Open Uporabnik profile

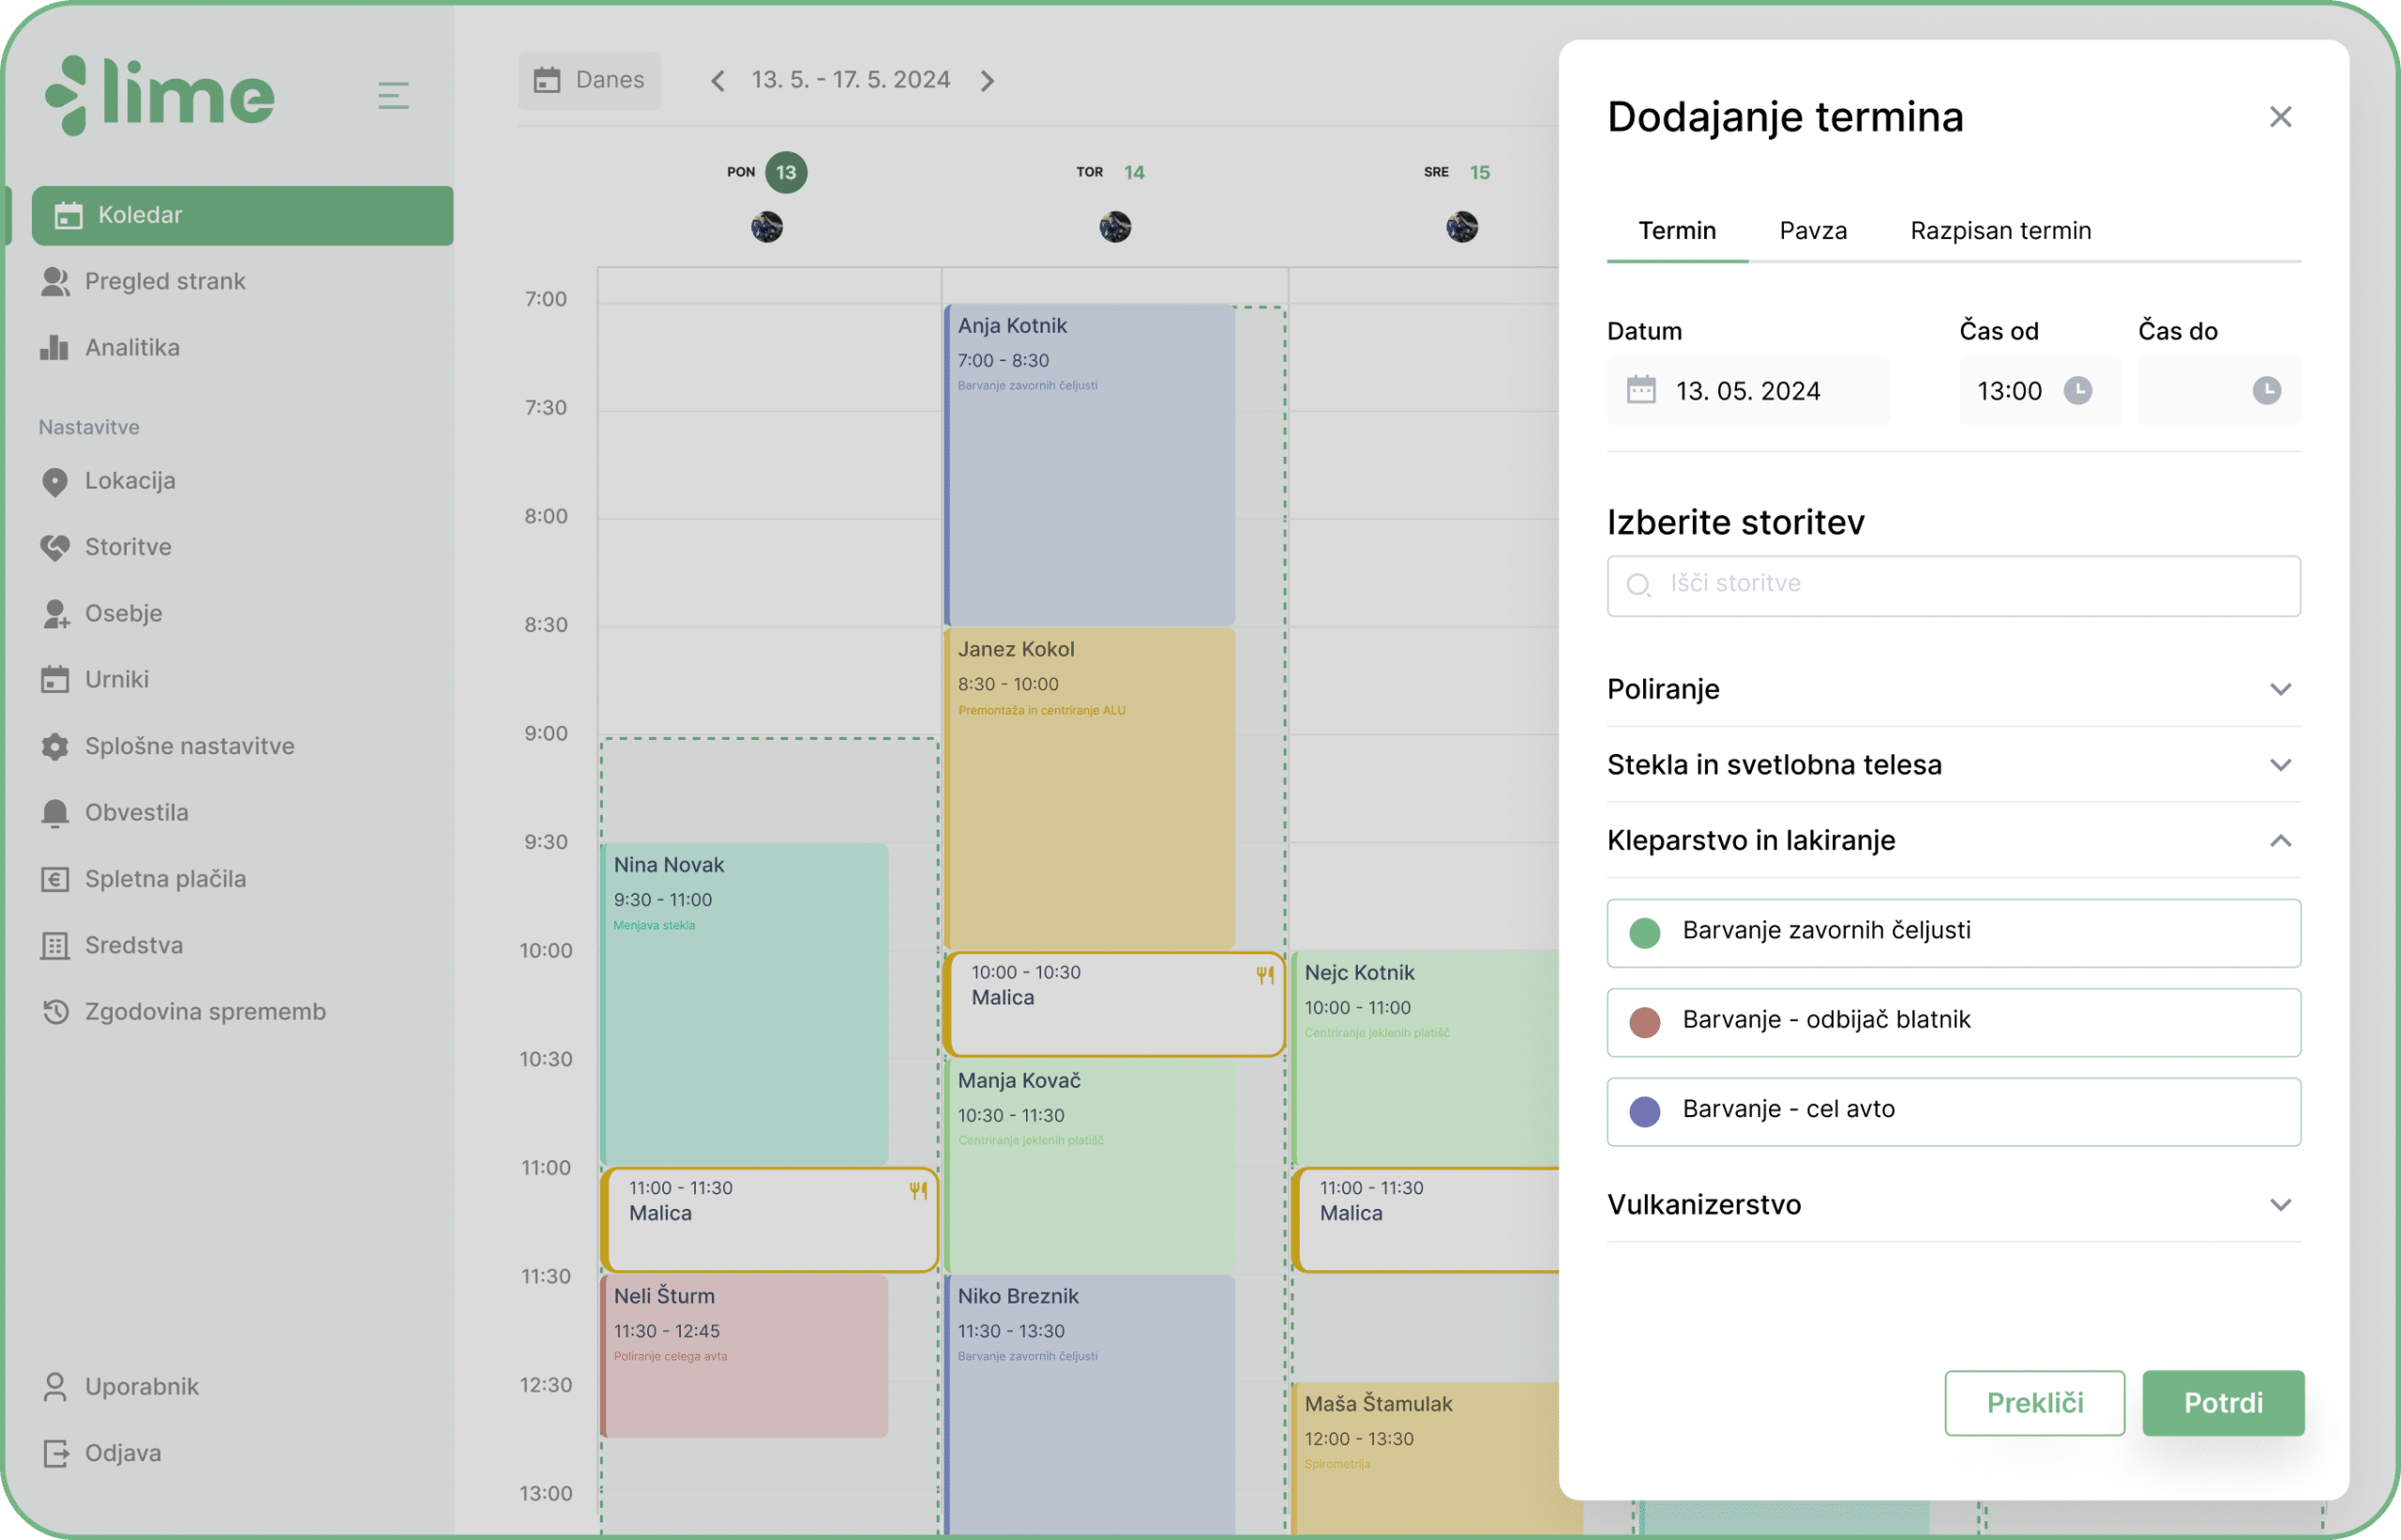[x=120, y=1386]
